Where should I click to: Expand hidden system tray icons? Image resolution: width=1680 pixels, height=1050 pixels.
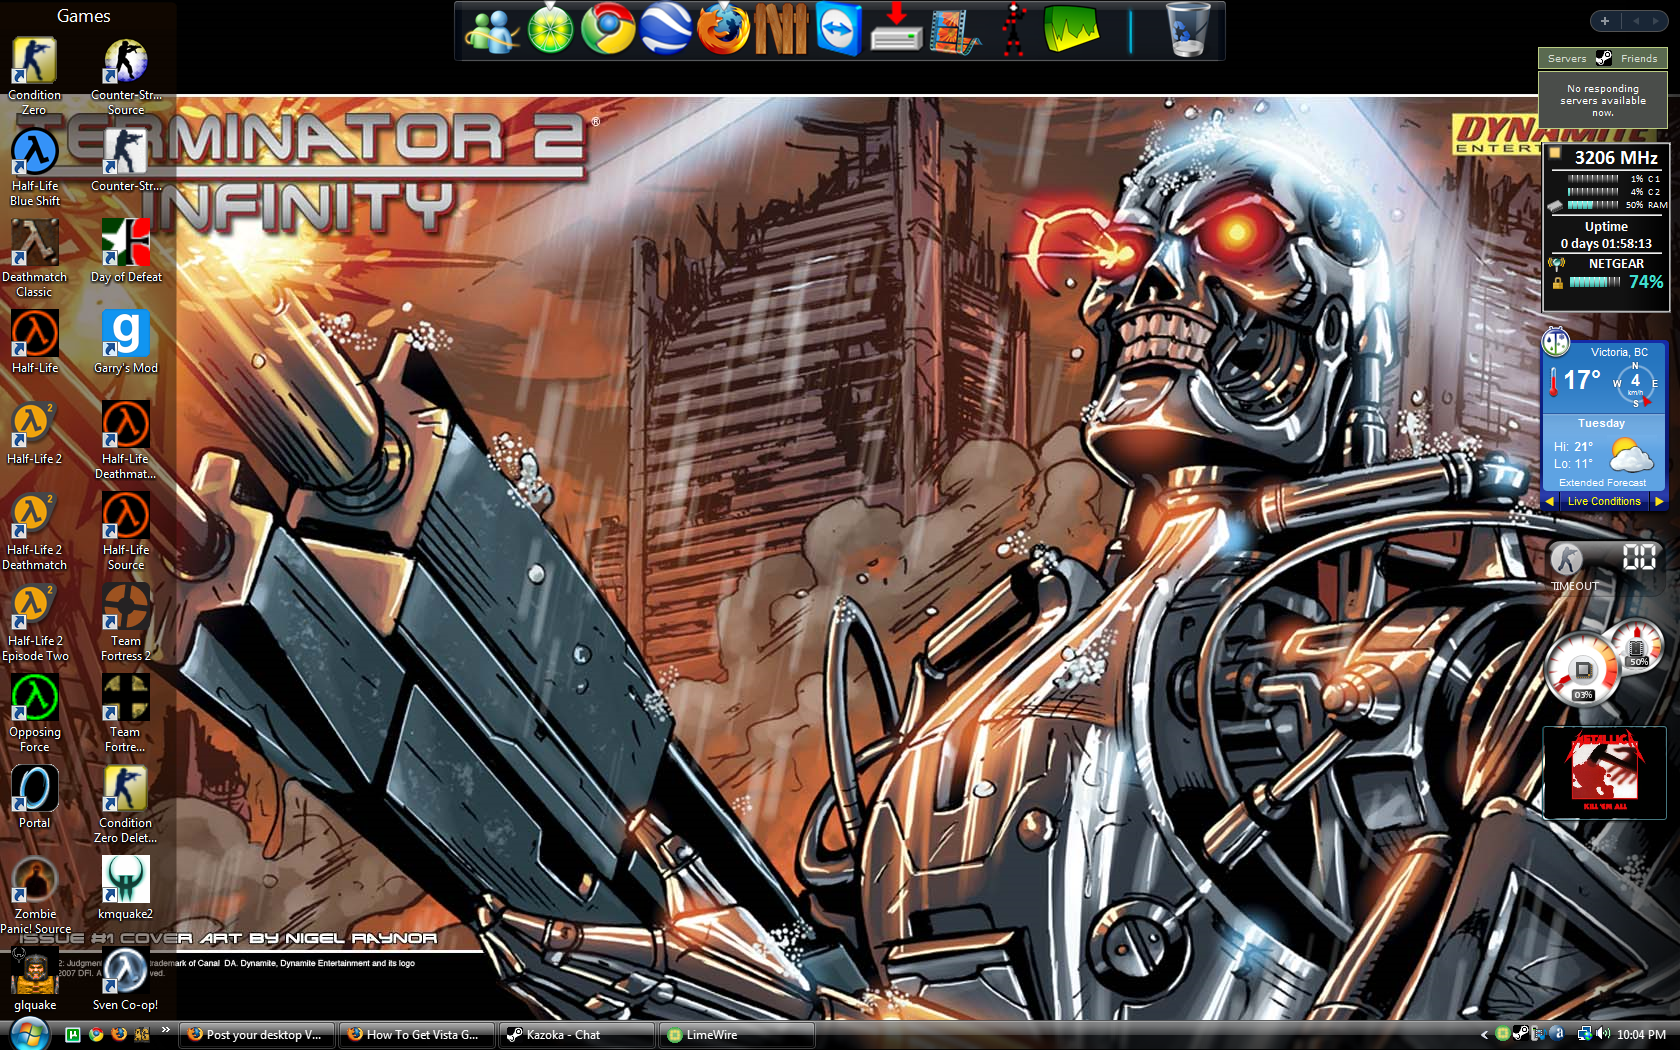click(x=1484, y=1033)
